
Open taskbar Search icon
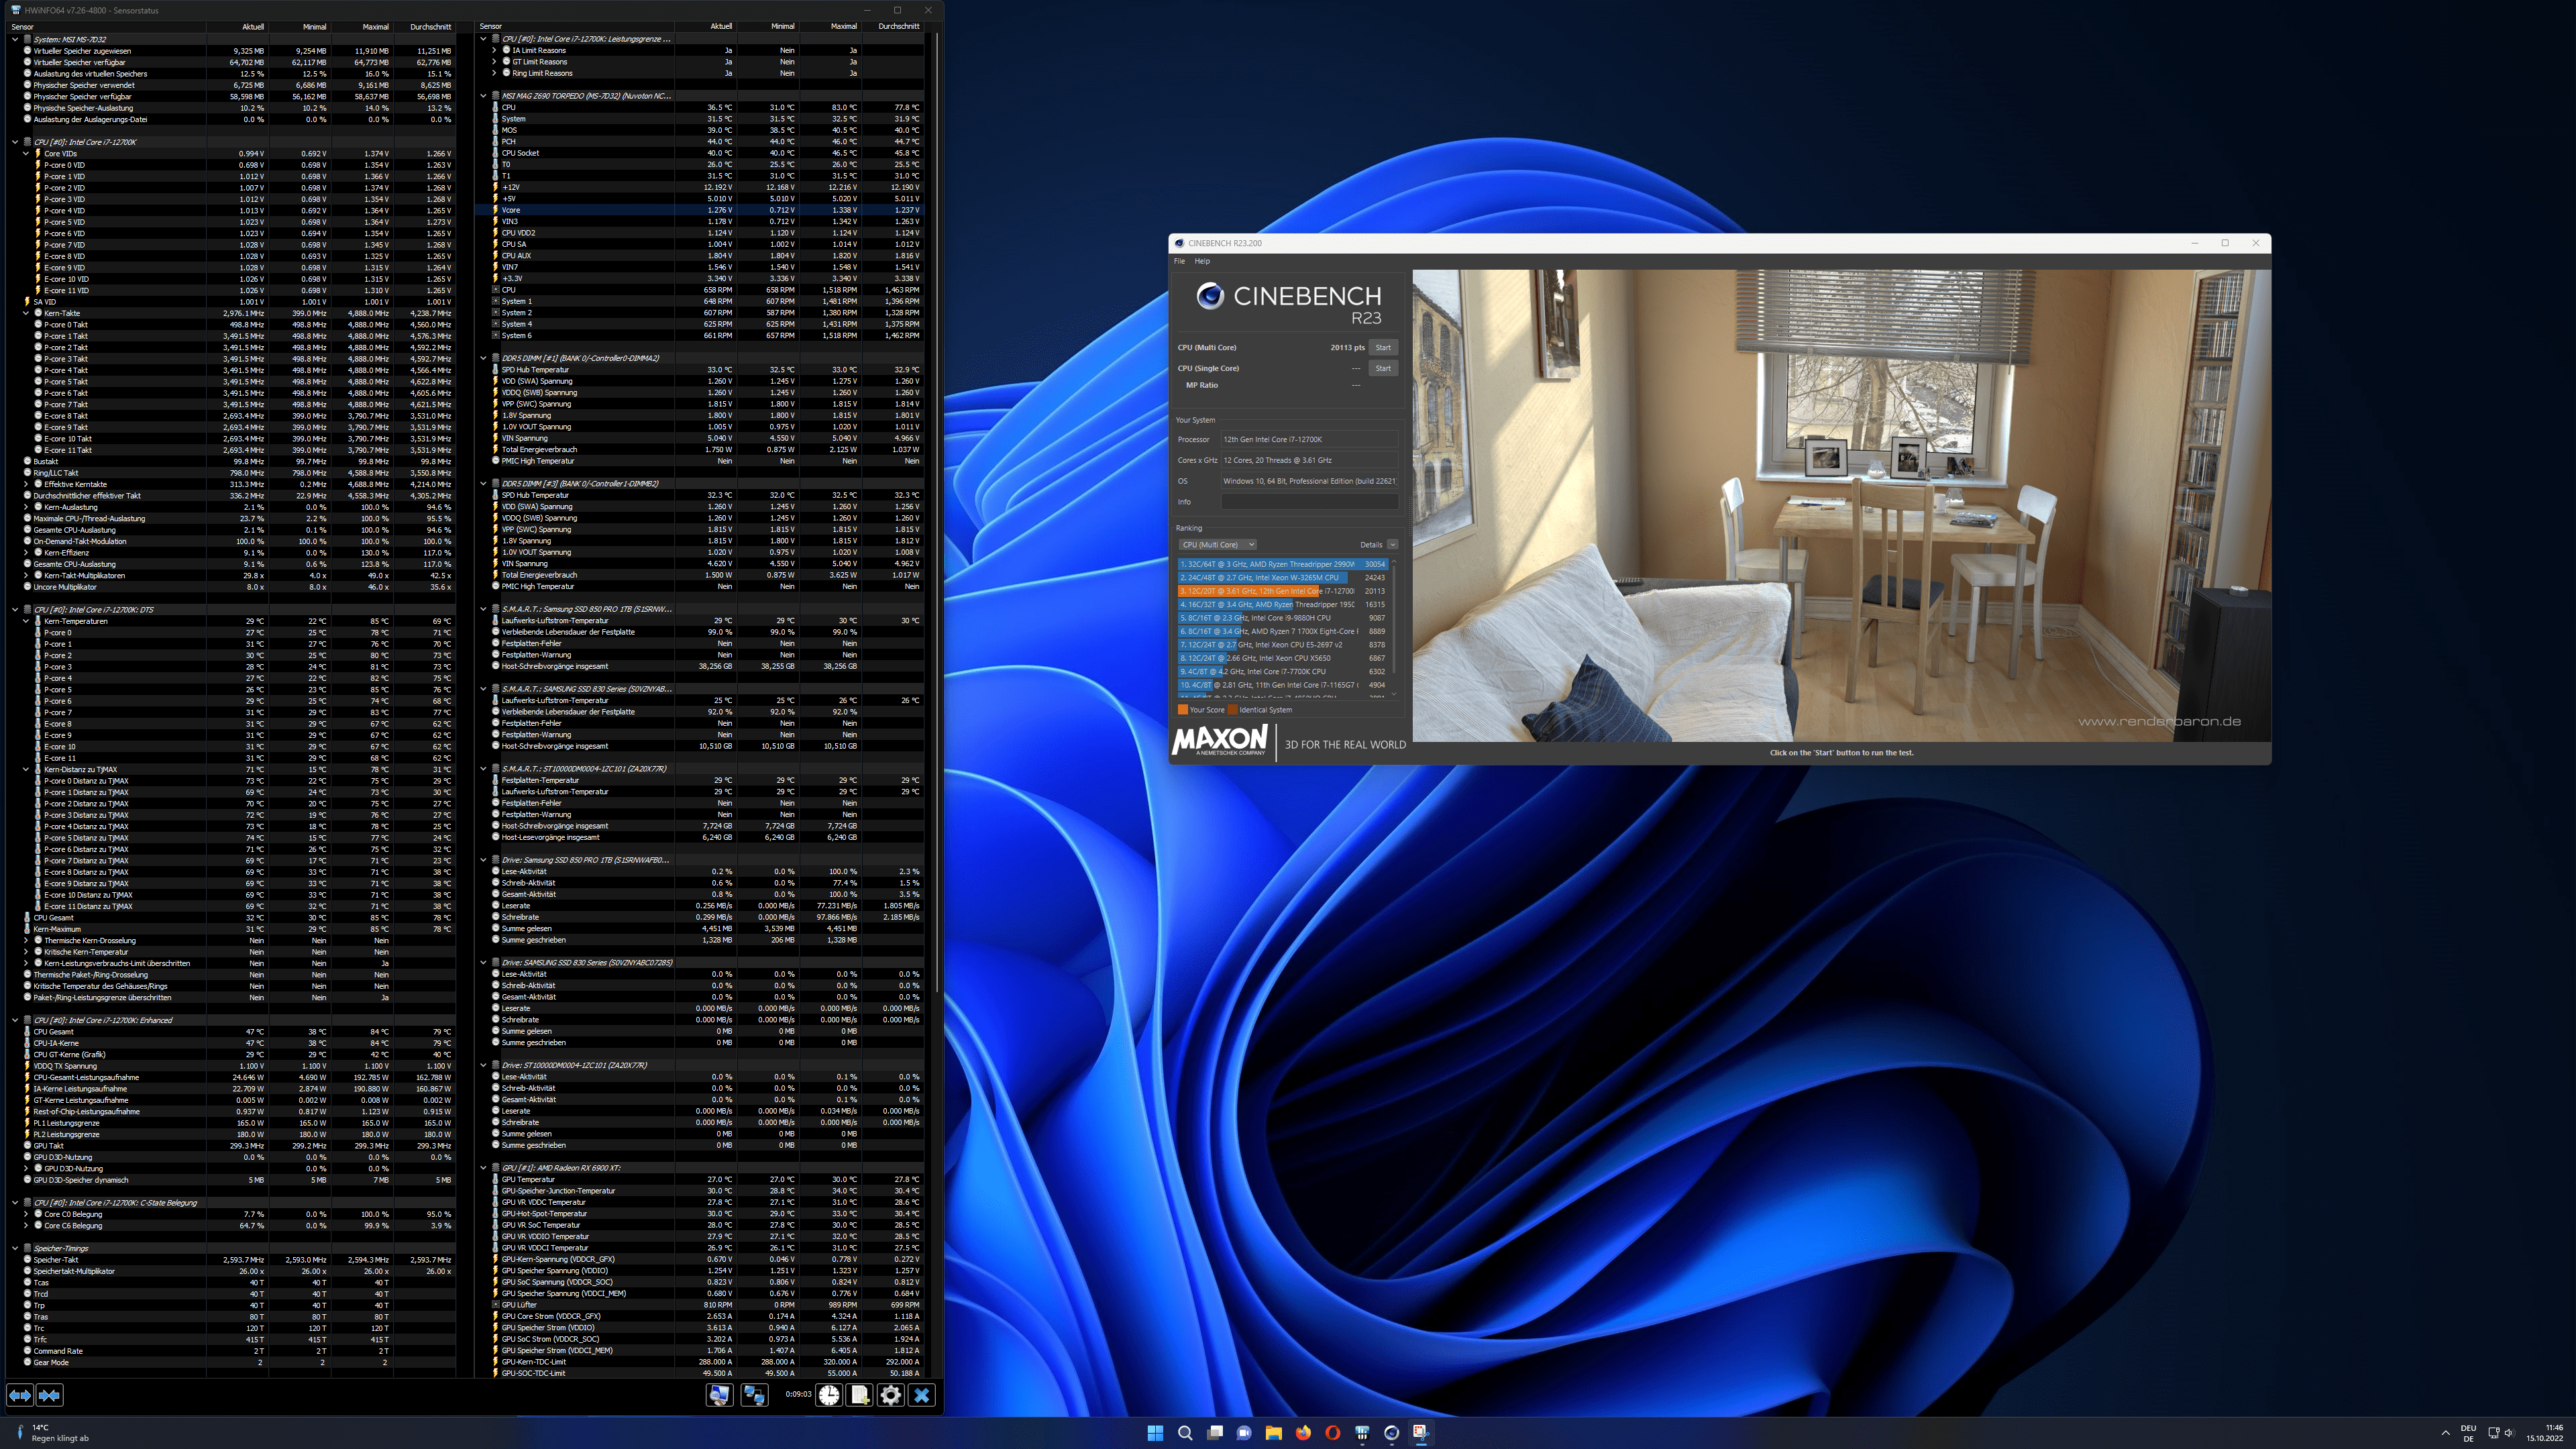pyautogui.click(x=1185, y=1432)
